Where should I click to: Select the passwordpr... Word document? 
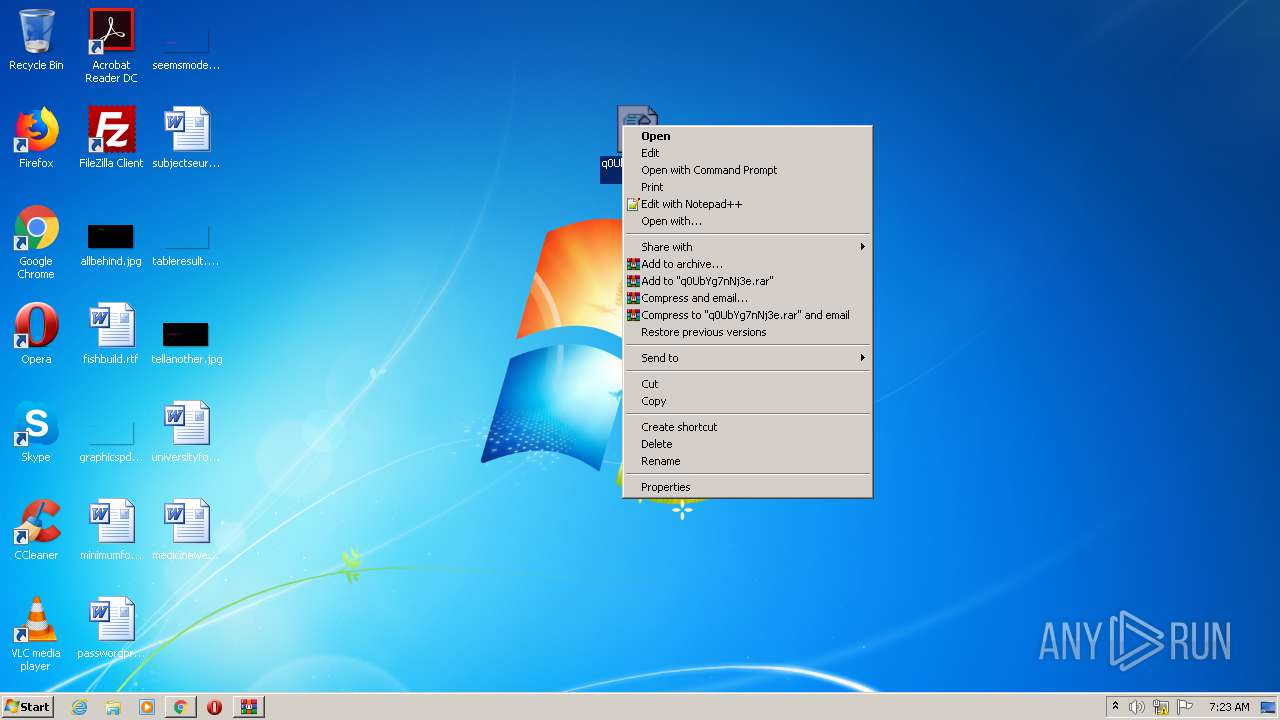point(111,628)
